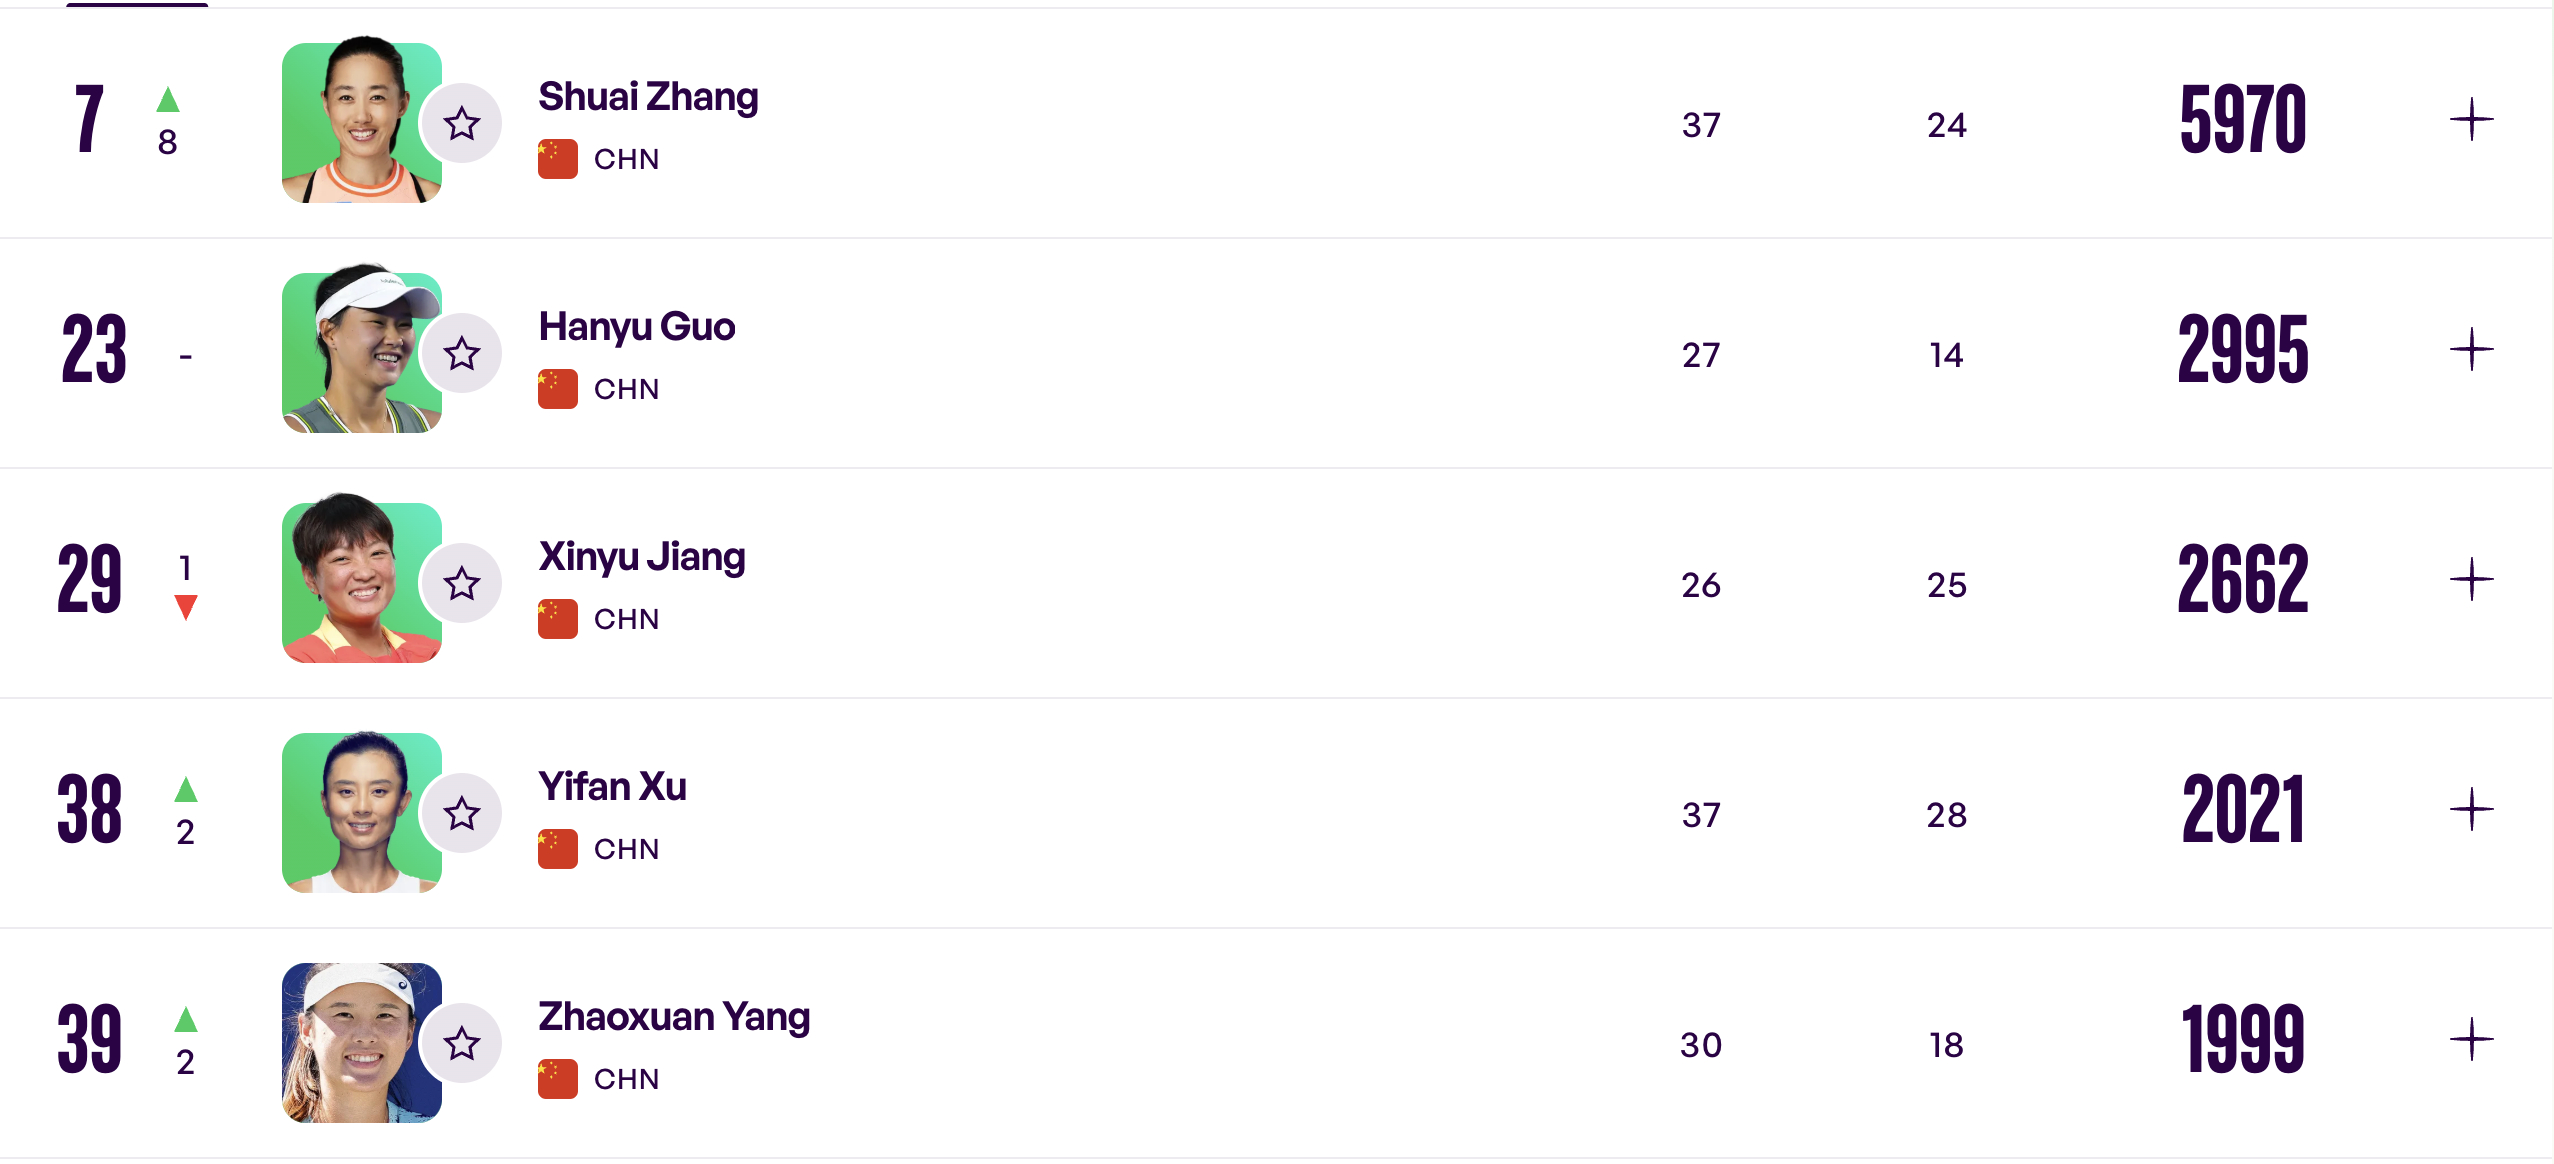
Task: Click China flag icon under Yifan Xu
Action: [x=557, y=849]
